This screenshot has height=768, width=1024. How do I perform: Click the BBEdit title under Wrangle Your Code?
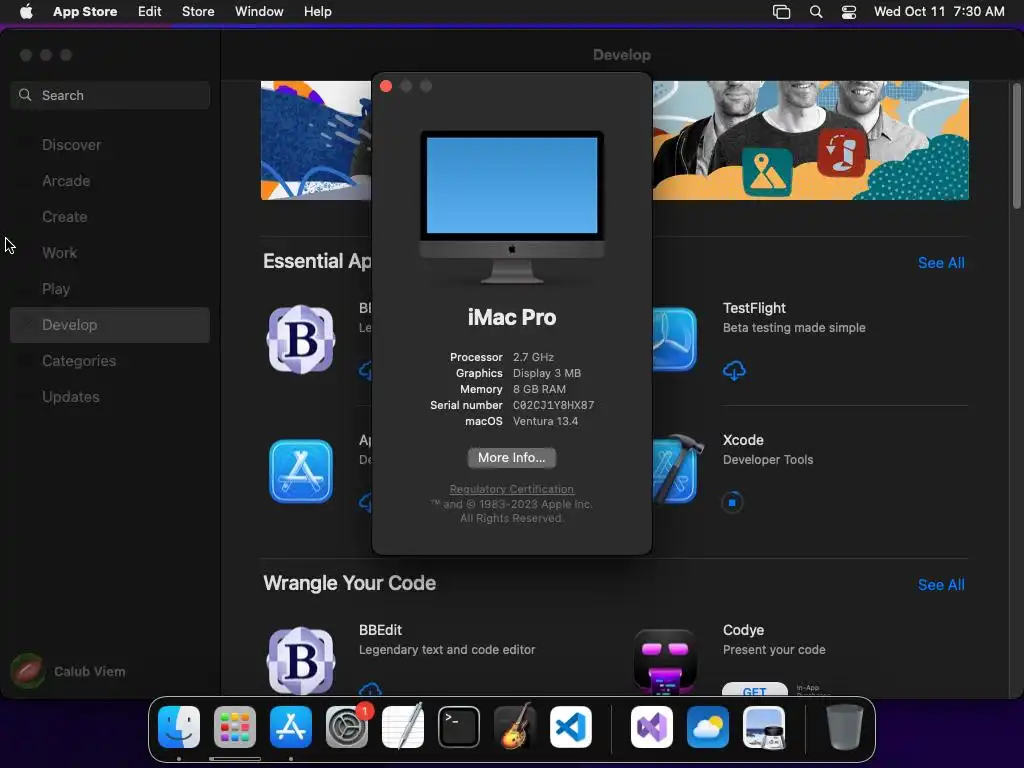[x=380, y=630]
